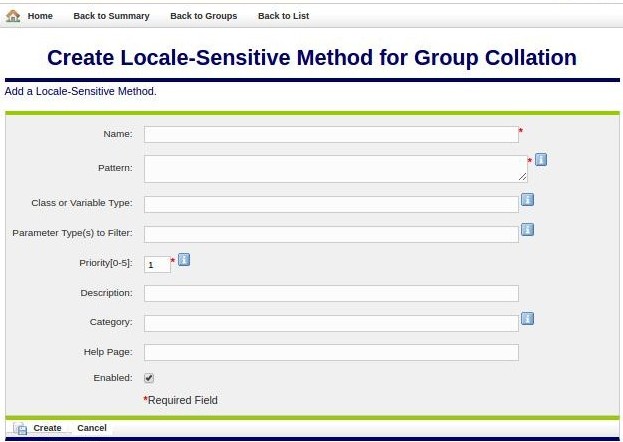Focus the Description input field
Viewport: 623px width, 442px height.
coord(331,293)
